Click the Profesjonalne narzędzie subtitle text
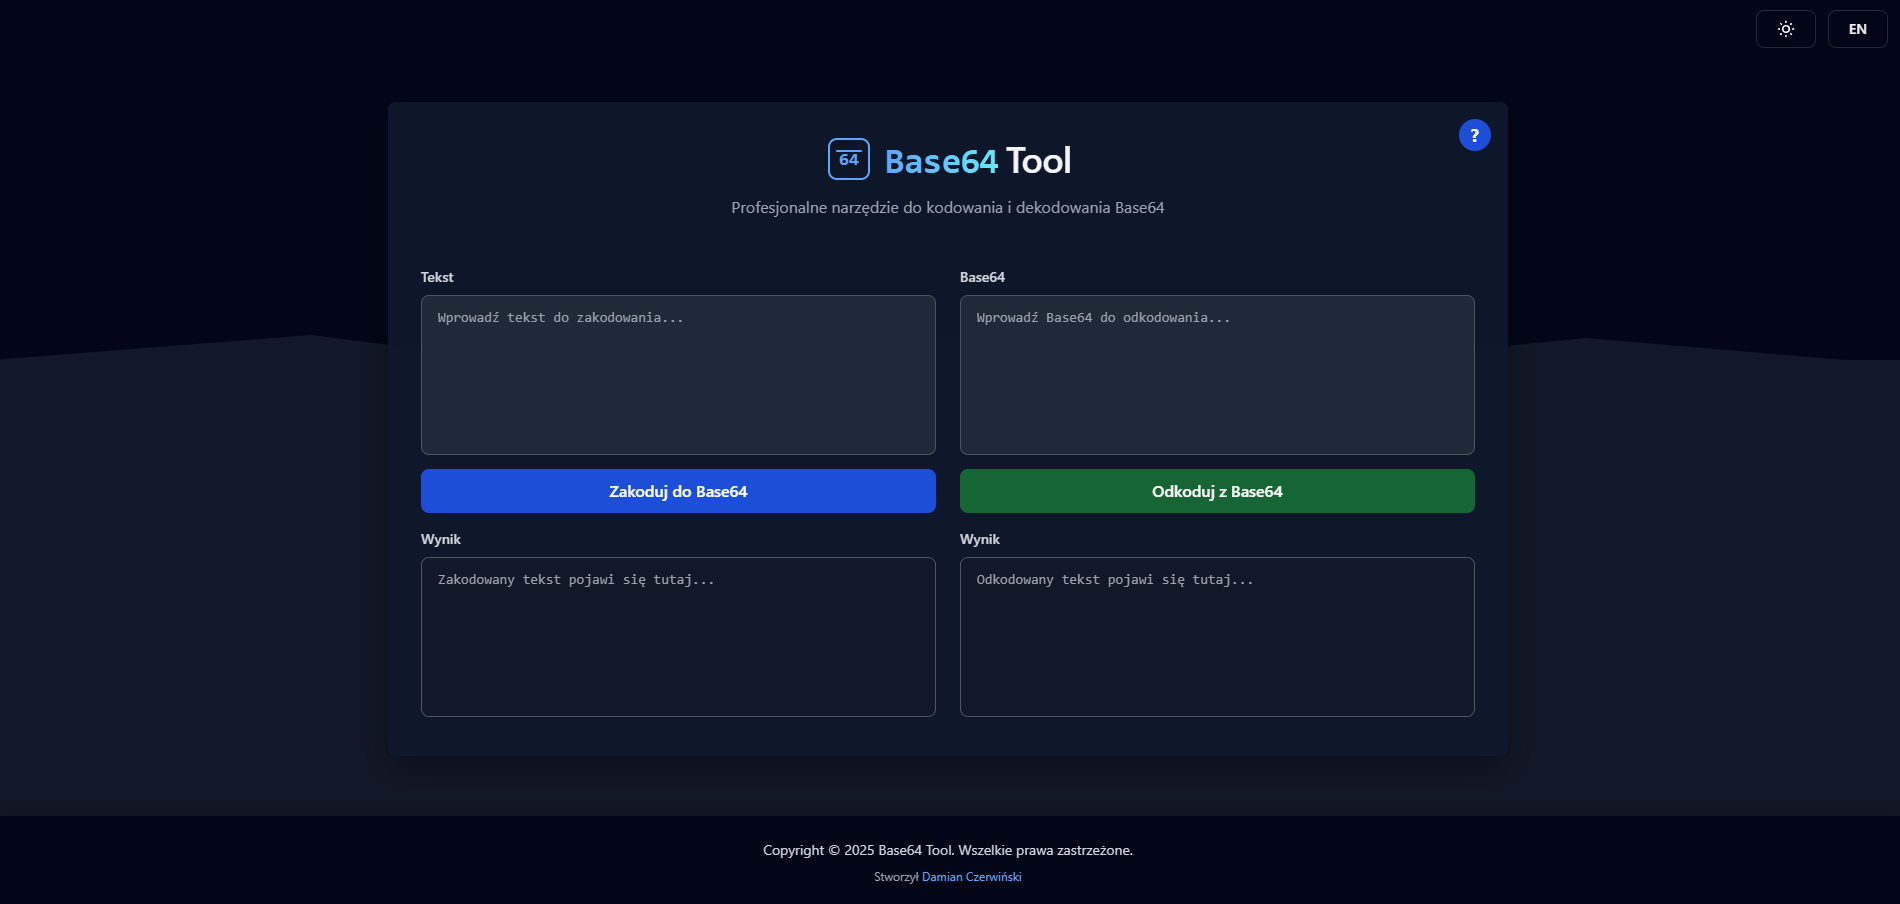The image size is (1900, 904). coord(947,208)
